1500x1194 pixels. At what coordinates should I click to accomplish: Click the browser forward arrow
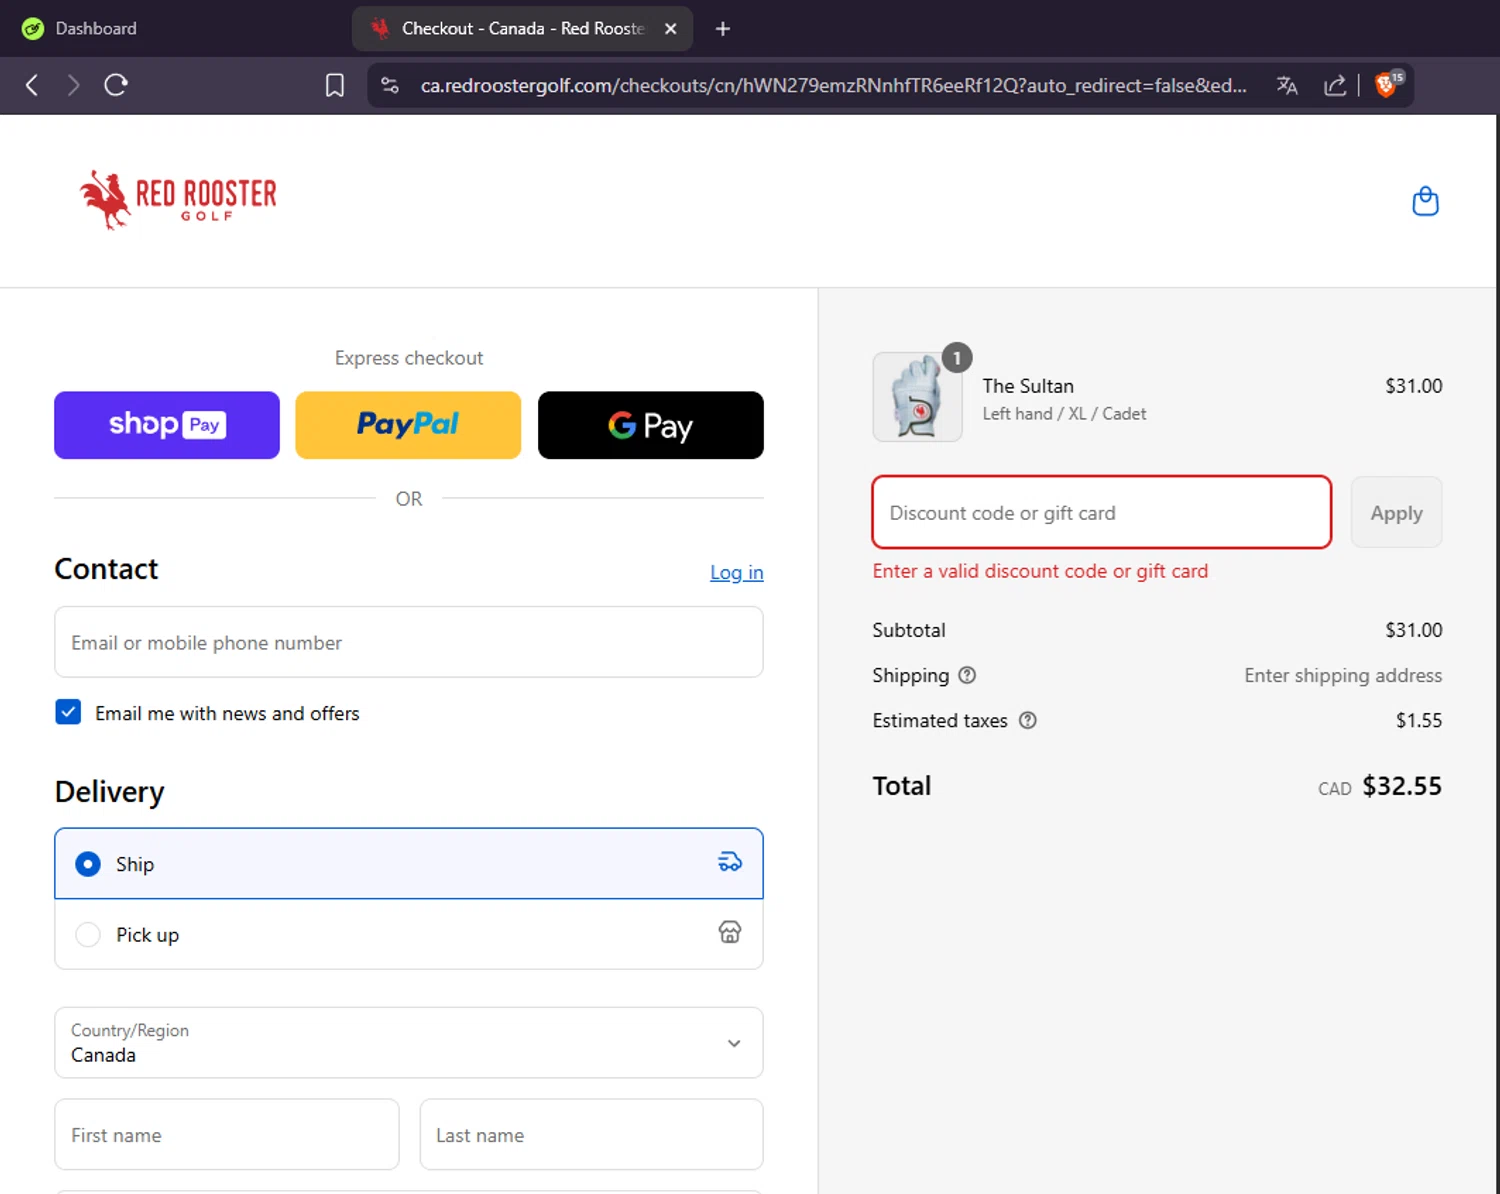pos(73,85)
